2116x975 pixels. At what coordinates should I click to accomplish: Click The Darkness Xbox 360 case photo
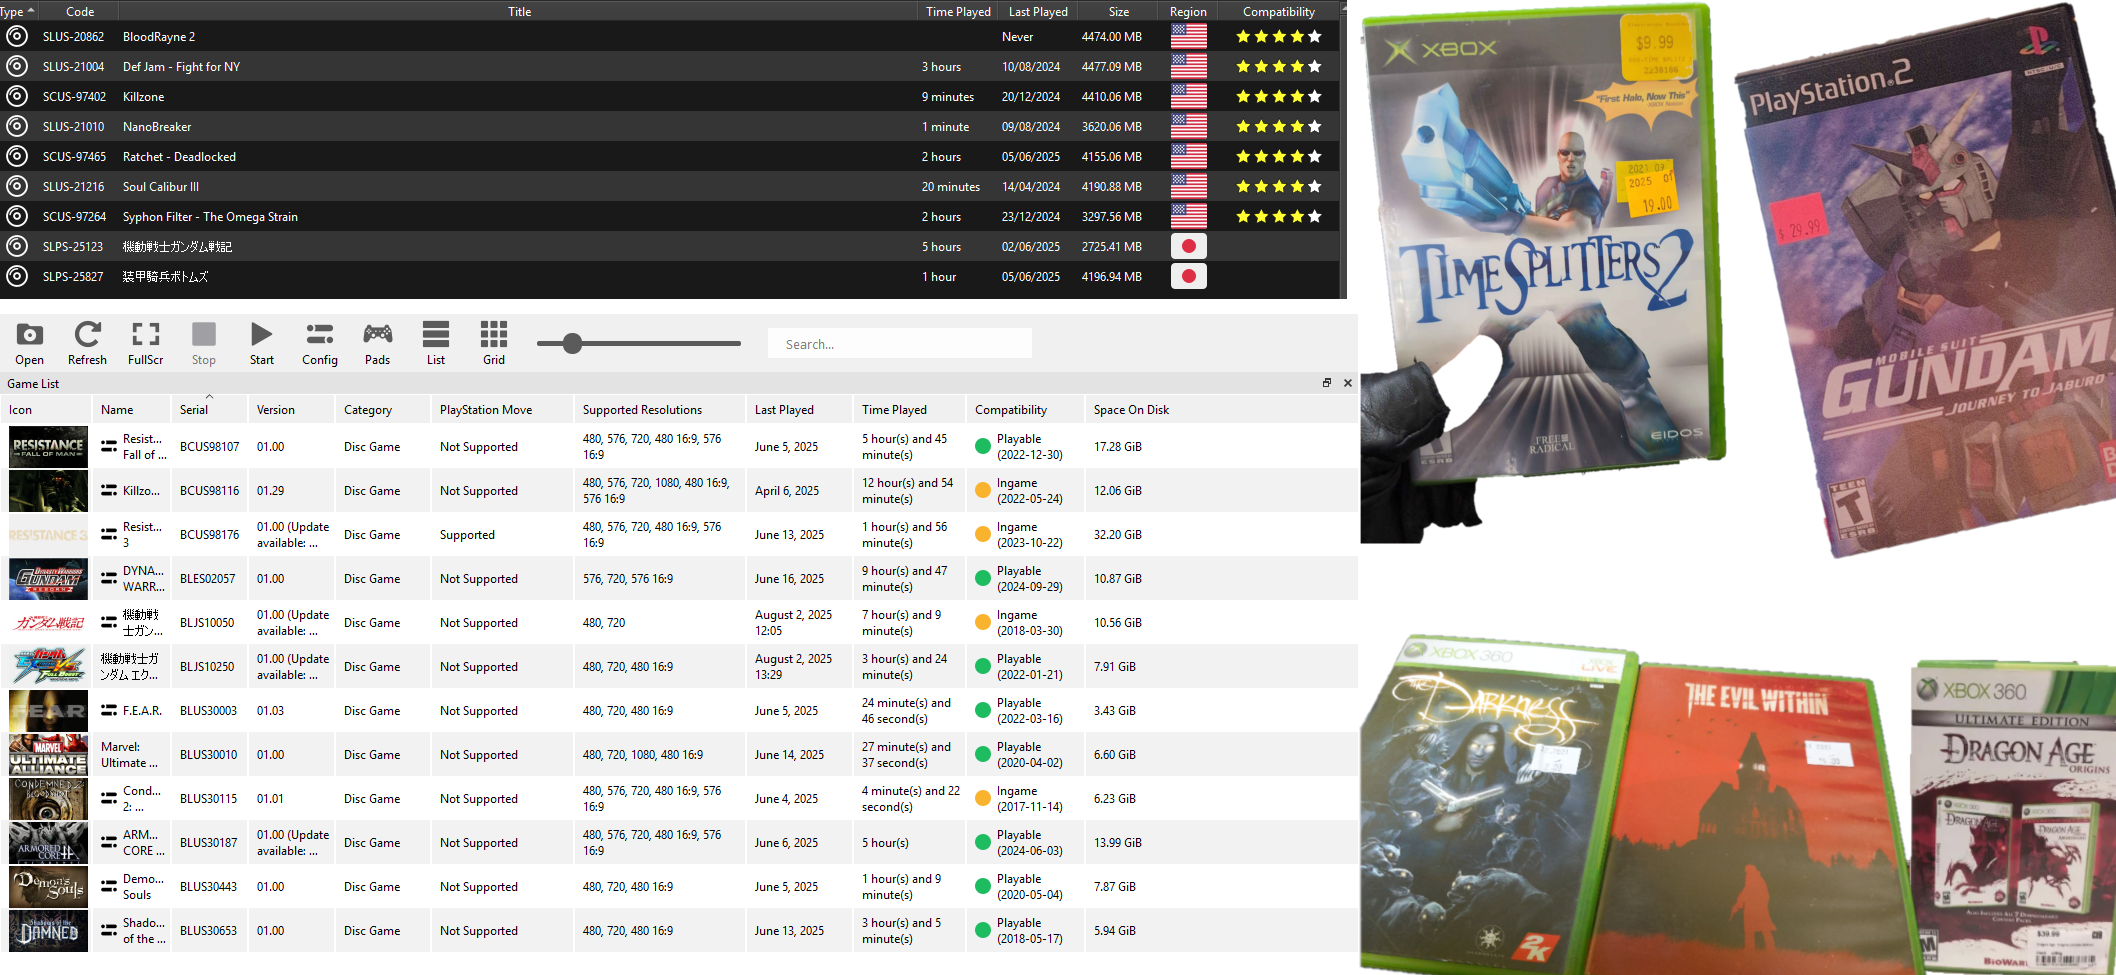pyautogui.click(x=1498, y=805)
